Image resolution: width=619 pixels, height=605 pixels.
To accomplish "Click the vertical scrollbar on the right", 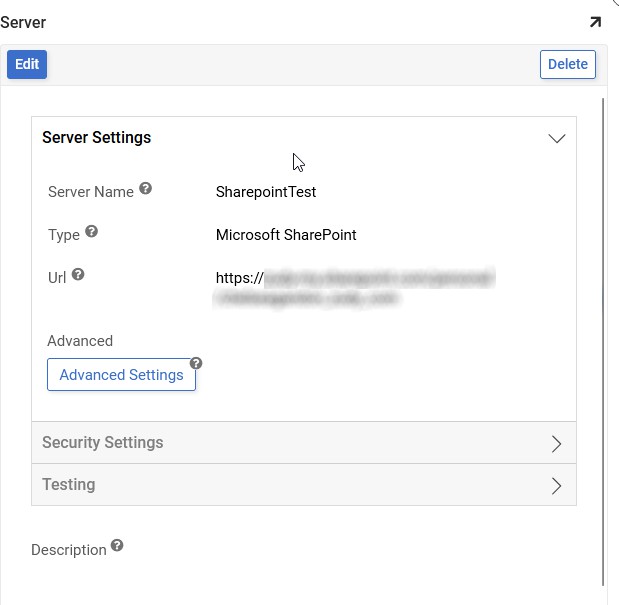I will [604, 340].
